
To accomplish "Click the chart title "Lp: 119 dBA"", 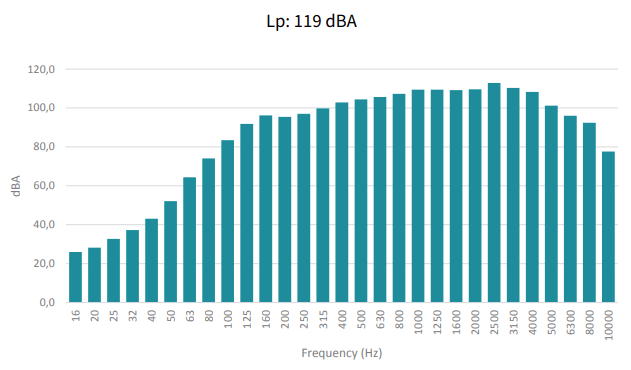I will (311, 21).
